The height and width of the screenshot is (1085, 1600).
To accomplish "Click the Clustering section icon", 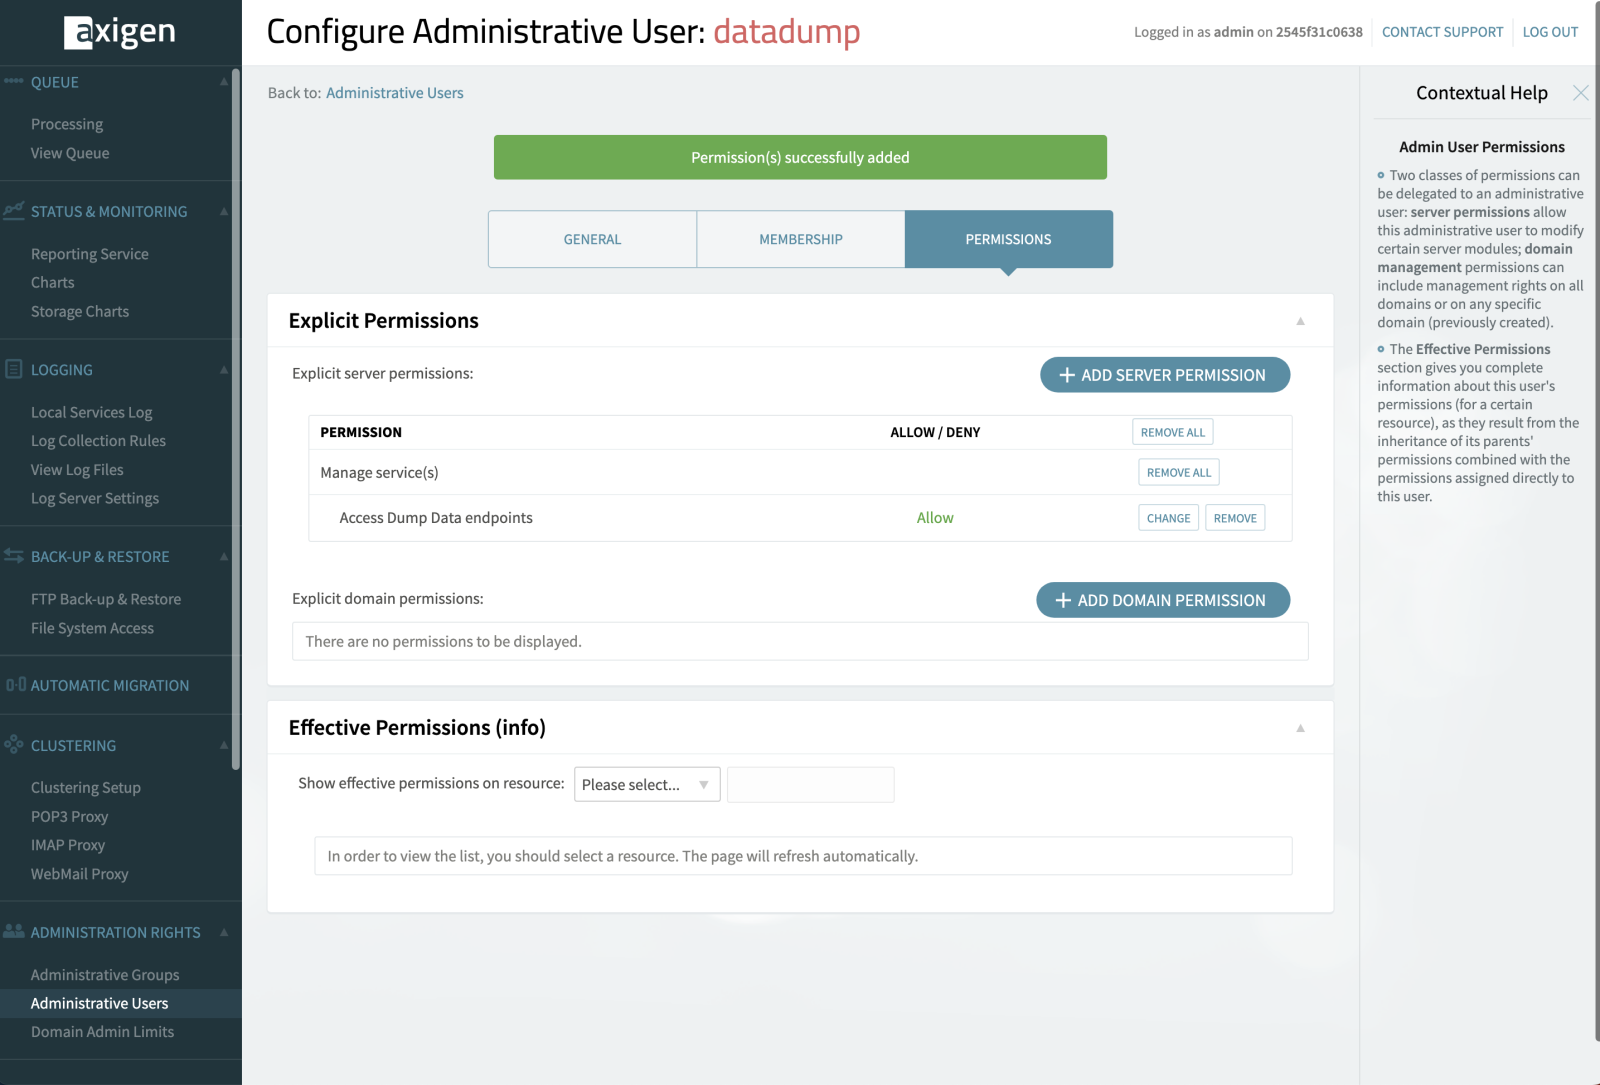I will [14, 744].
